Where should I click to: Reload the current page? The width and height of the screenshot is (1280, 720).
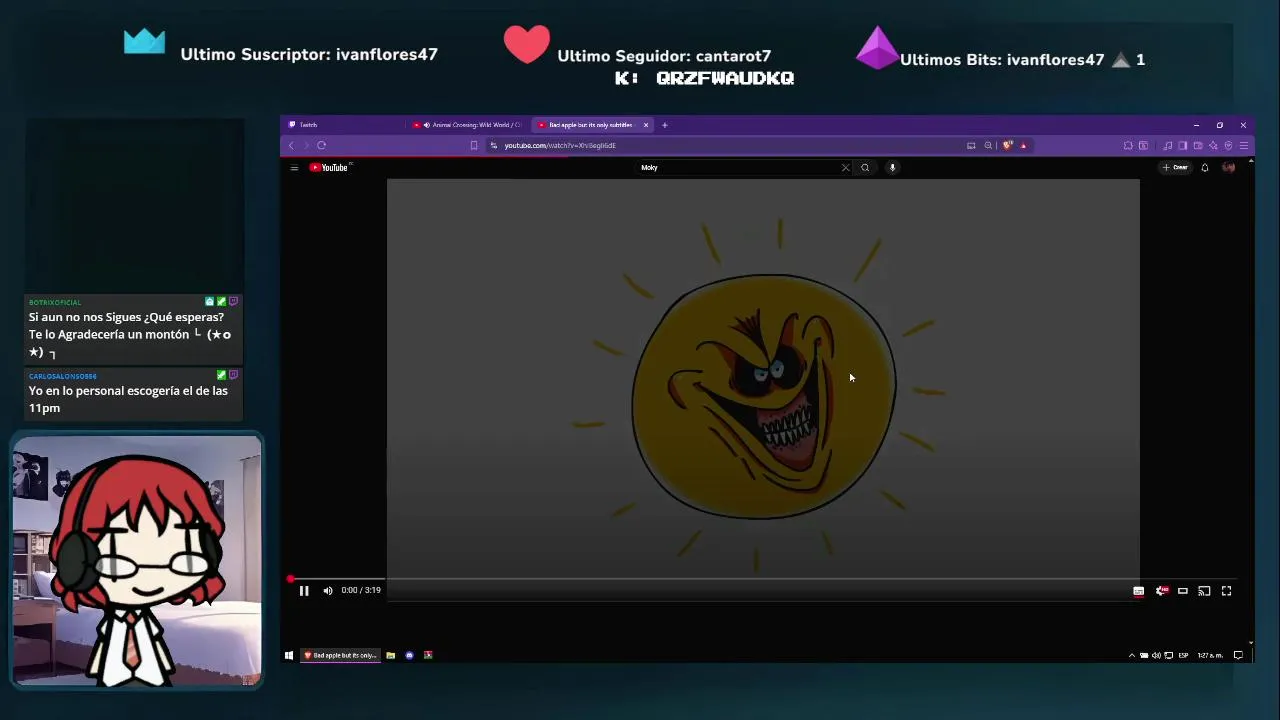coord(321,146)
